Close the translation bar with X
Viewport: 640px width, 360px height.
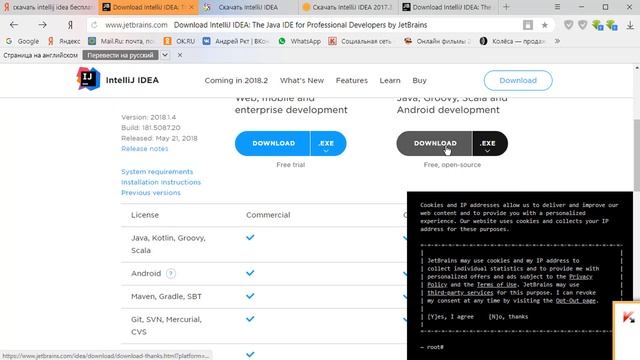[x=180, y=55]
